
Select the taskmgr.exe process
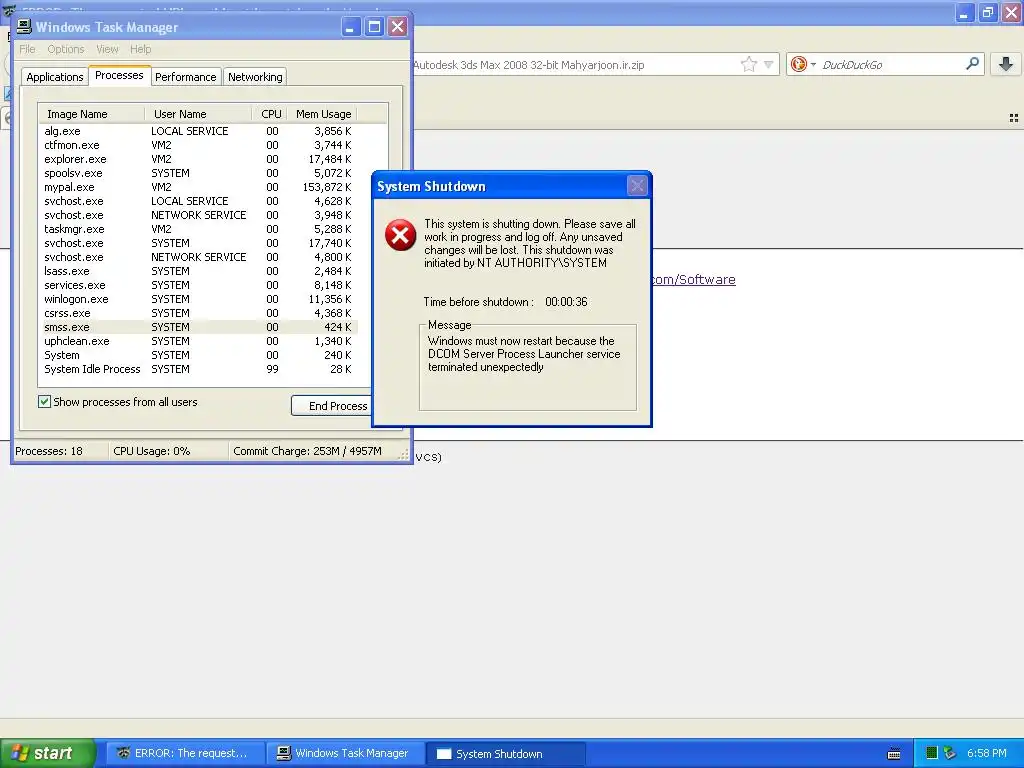coord(199,229)
